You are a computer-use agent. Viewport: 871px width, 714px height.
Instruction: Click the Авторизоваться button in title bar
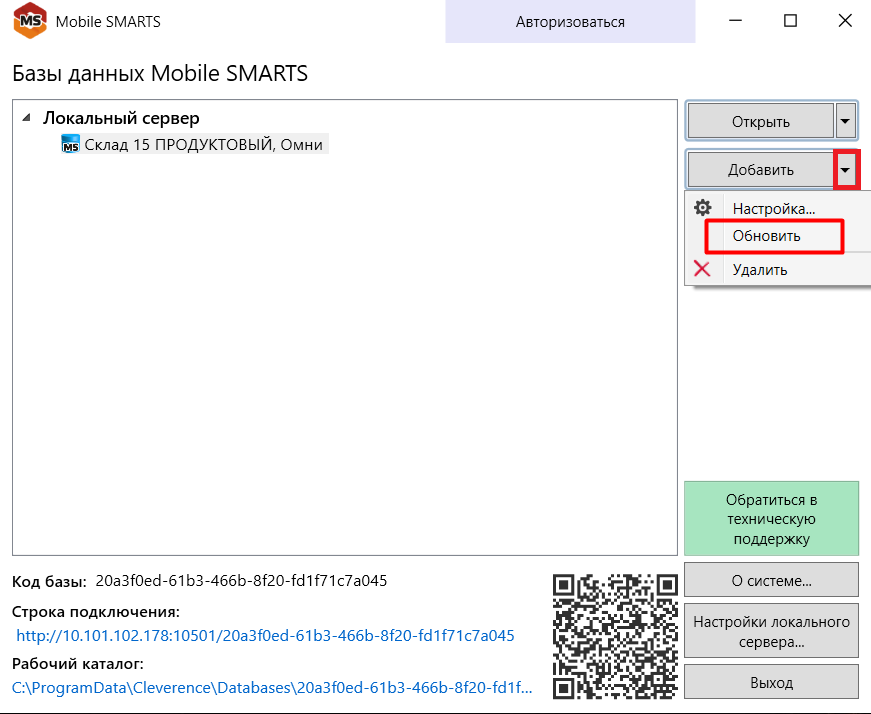click(x=570, y=21)
